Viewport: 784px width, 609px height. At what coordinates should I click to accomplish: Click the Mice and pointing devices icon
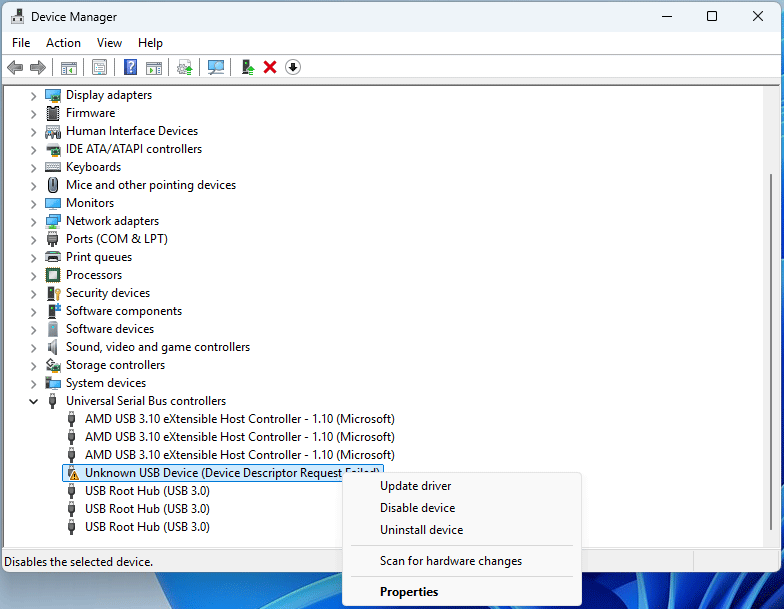tap(53, 185)
